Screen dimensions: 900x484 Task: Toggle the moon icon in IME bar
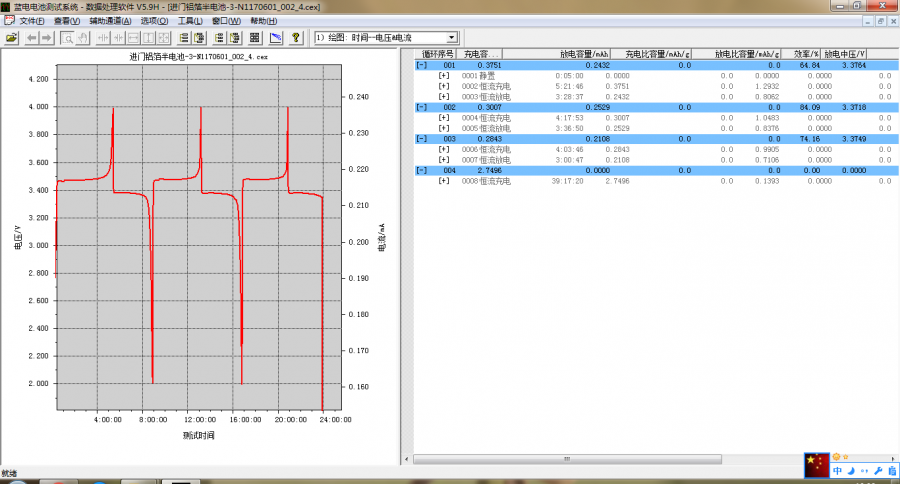click(850, 471)
